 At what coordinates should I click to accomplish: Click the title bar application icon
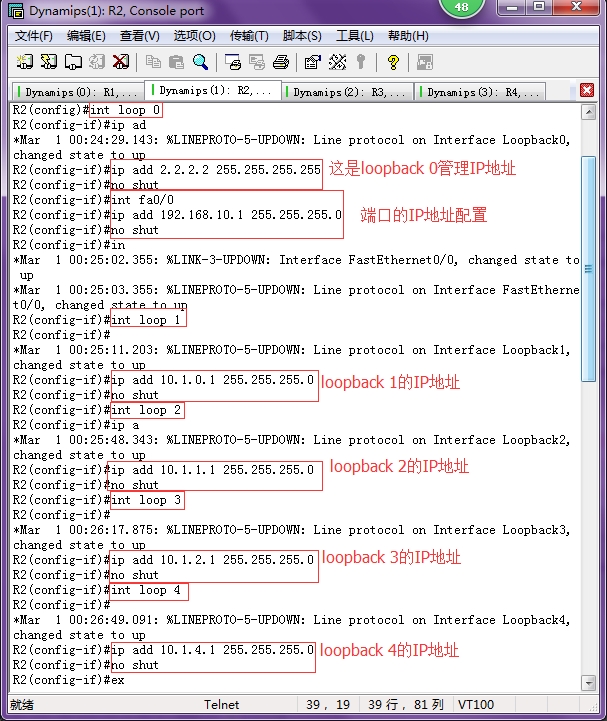pos(16,11)
